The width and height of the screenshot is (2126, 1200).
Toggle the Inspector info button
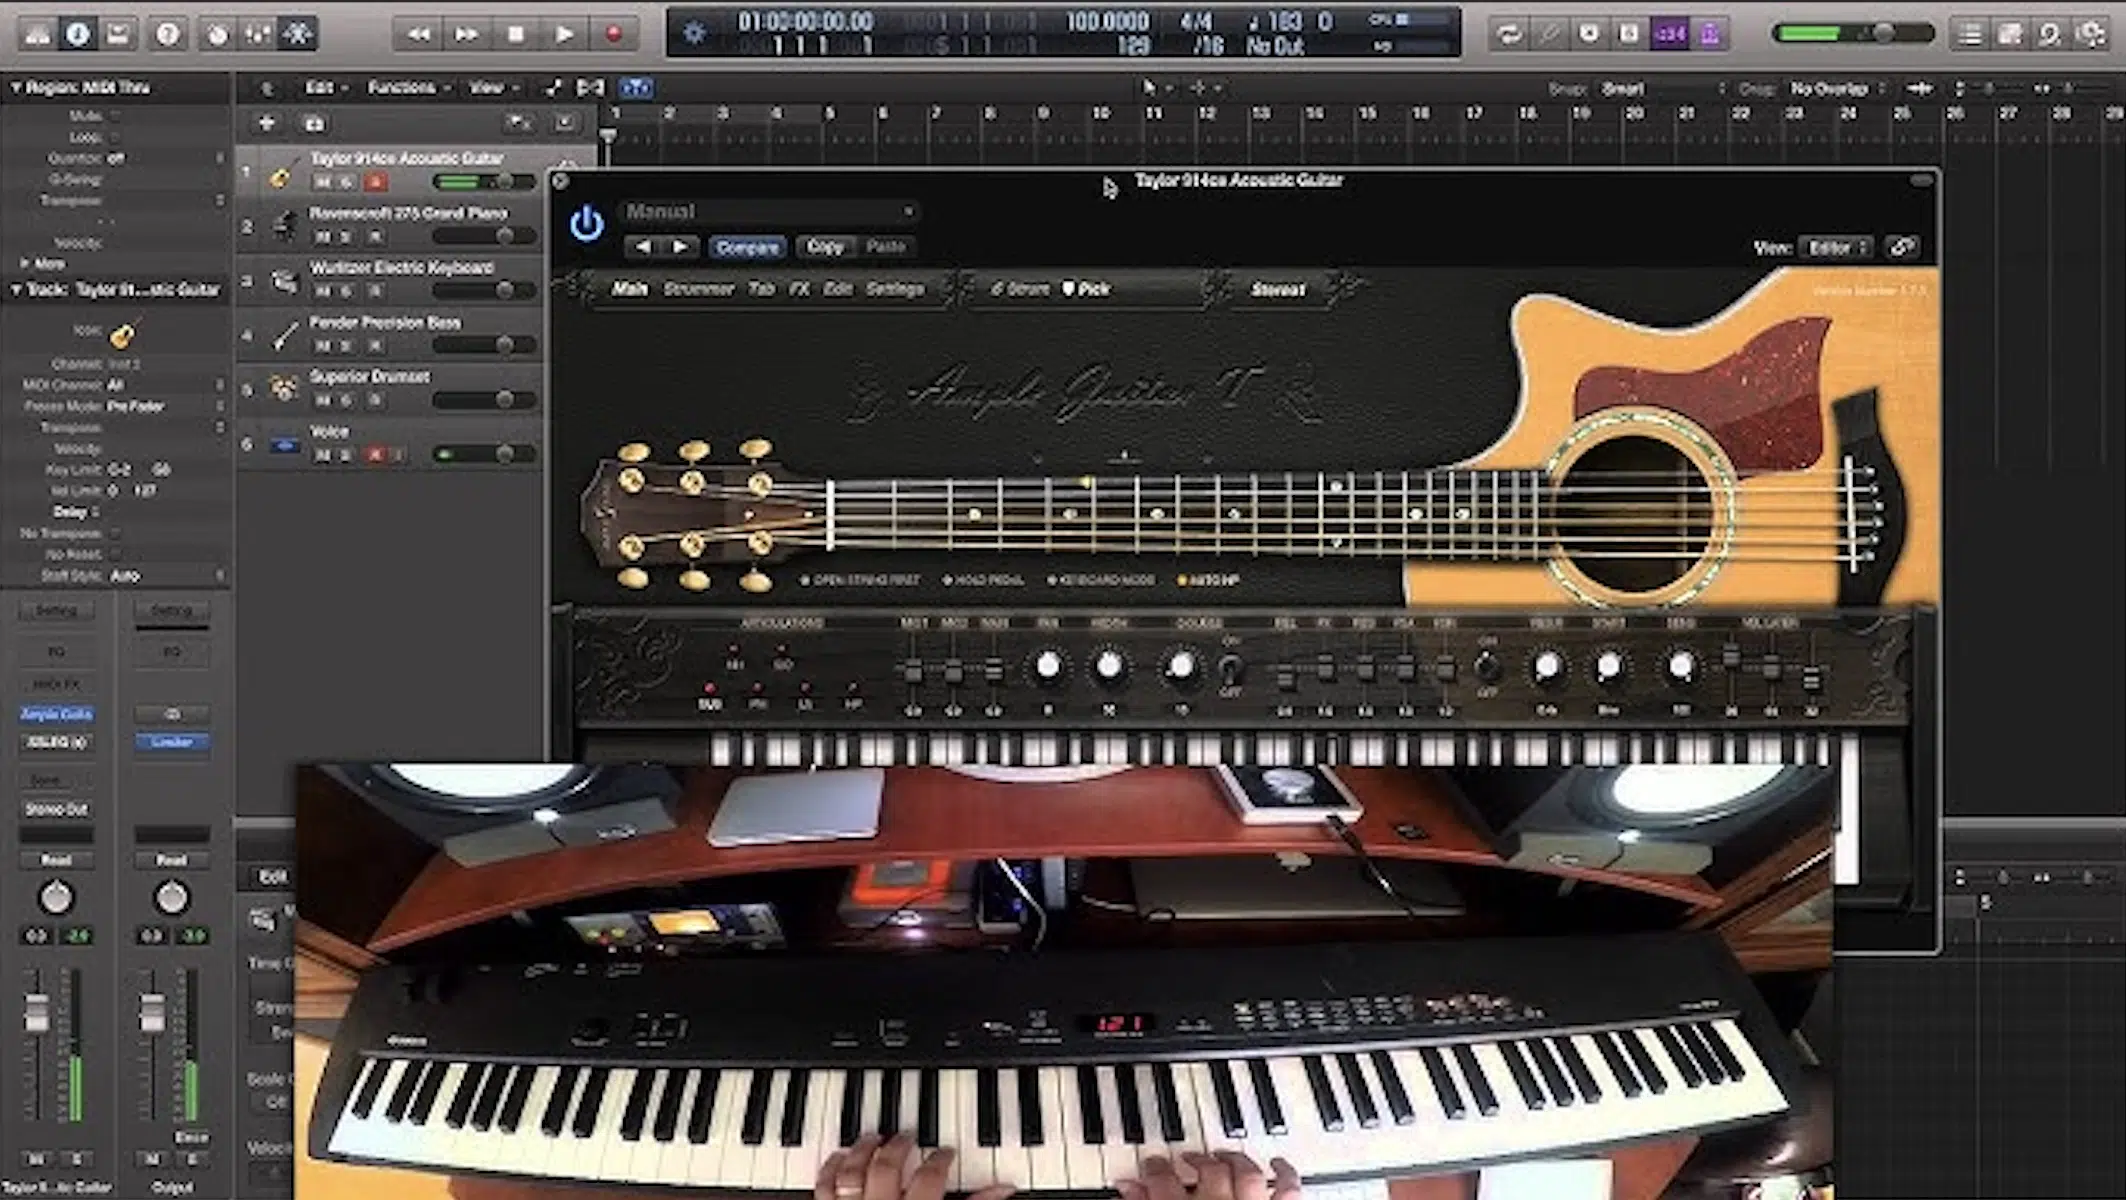(x=78, y=34)
